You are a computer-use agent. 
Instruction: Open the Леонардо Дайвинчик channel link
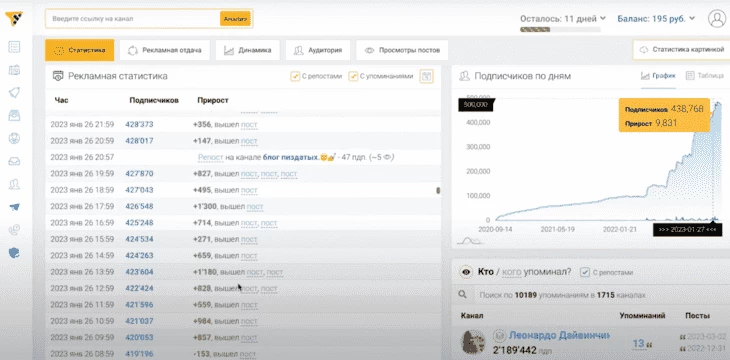tap(559, 335)
